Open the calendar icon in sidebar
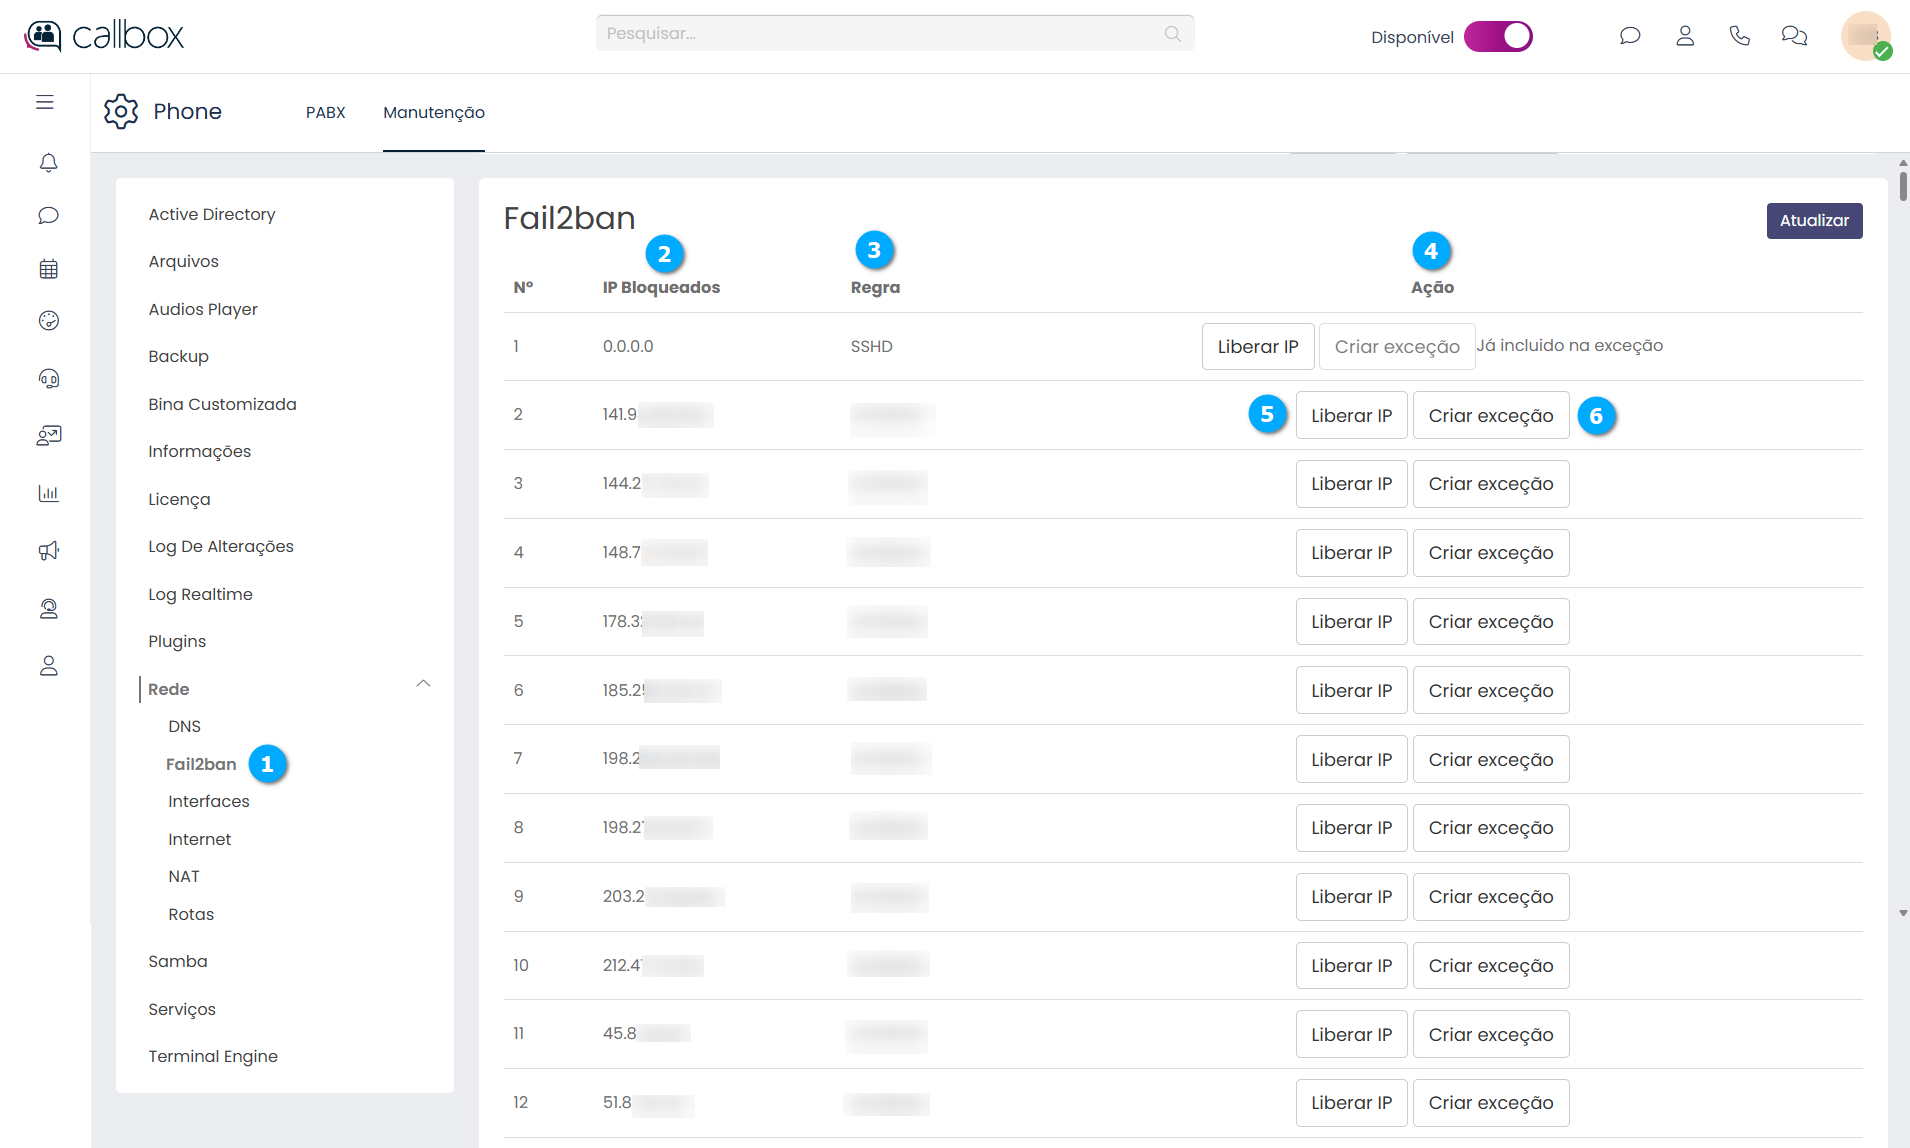This screenshot has height=1148, width=1910. [48, 269]
